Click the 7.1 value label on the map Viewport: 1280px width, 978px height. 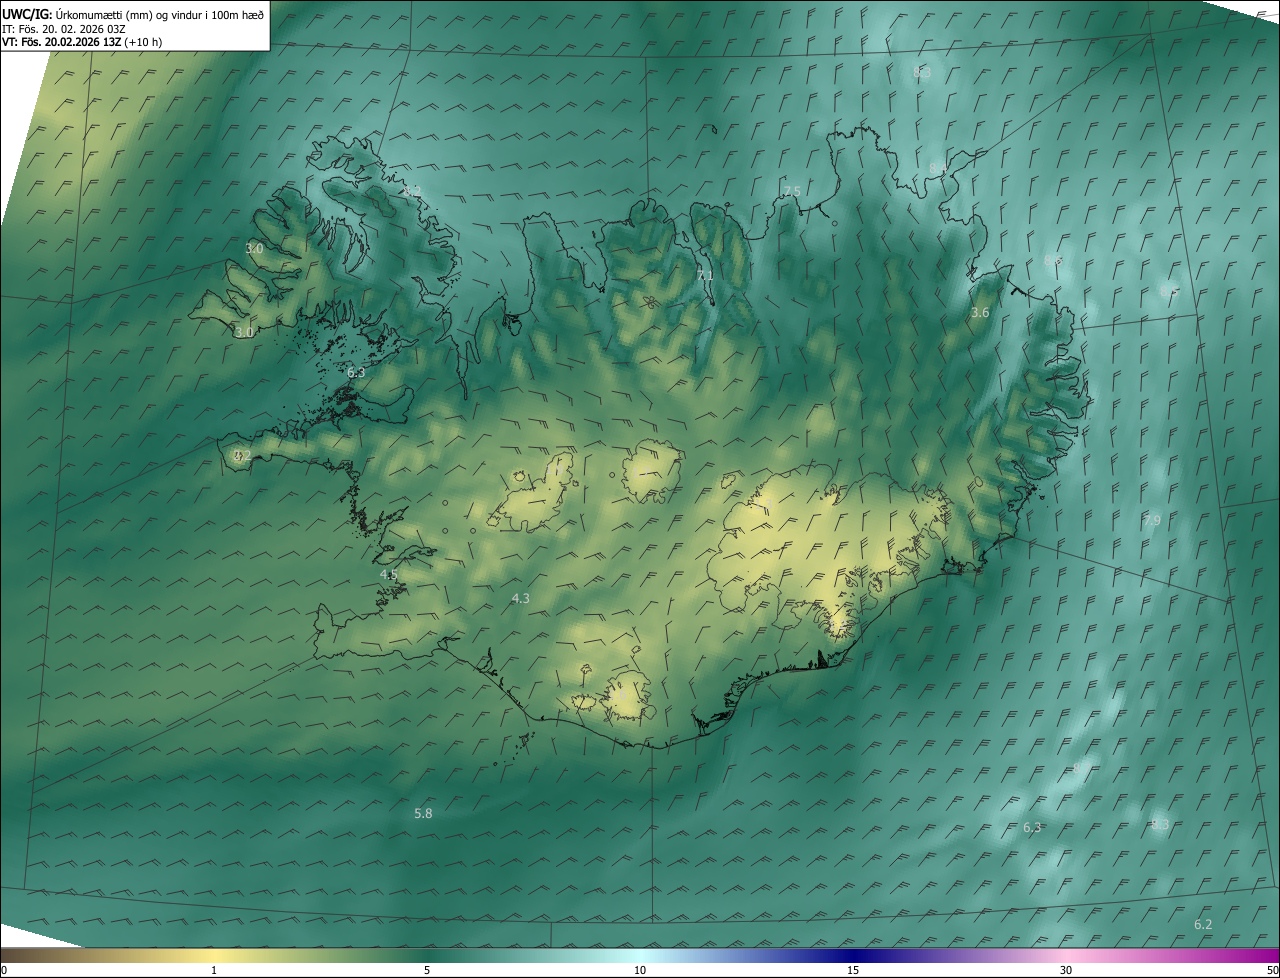point(705,275)
